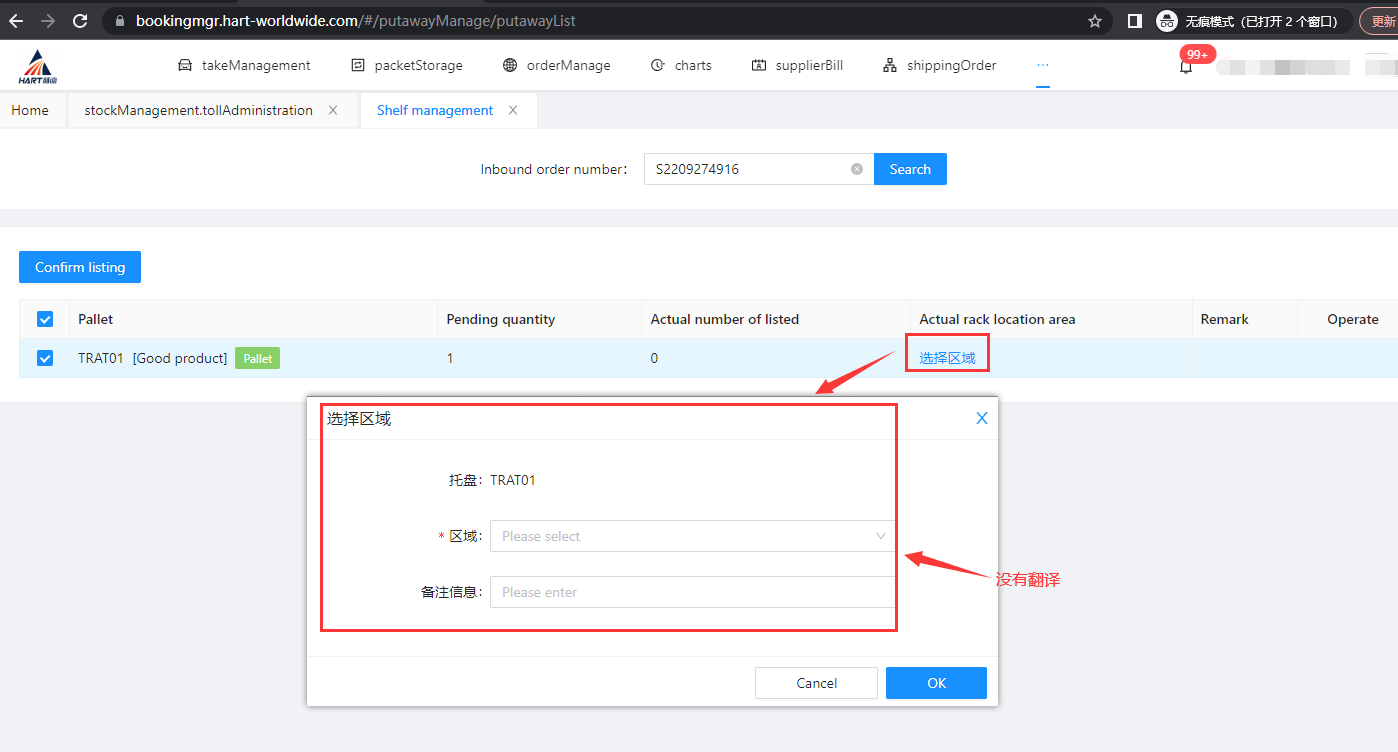Toggle the select-all checkbox in table header
Image resolution: width=1398 pixels, height=752 pixels.
click(x=45, y=319)
